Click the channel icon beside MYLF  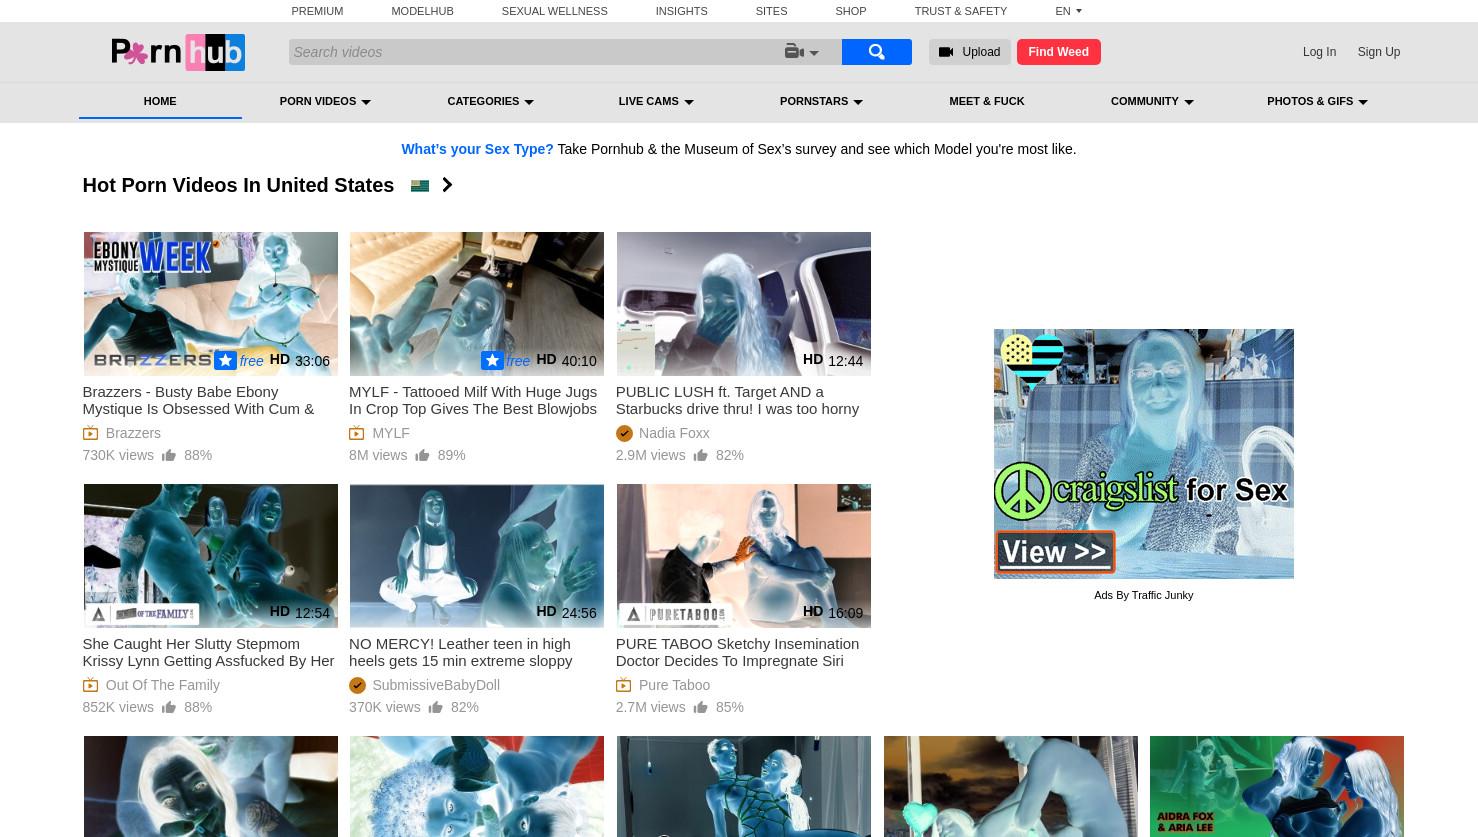point(357,433)
